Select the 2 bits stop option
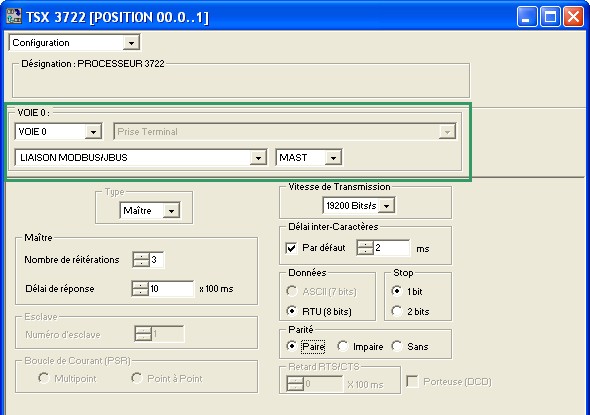The width and height of the screenshot is (590, 415). (x=397, y=311)
